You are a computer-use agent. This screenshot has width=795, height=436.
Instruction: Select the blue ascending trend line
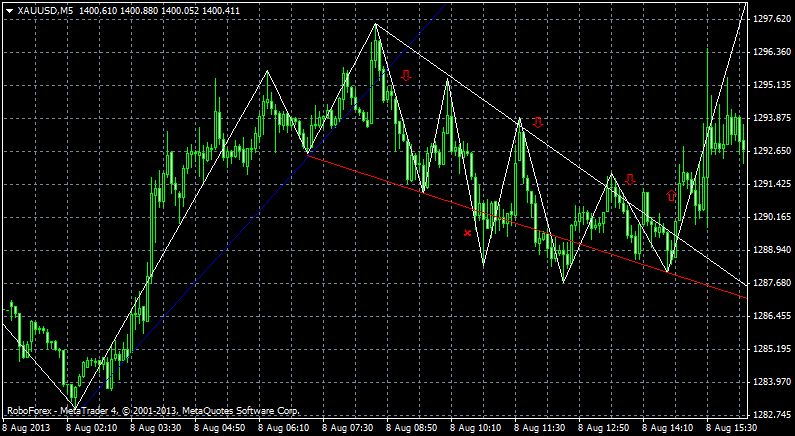click(264, 203)
